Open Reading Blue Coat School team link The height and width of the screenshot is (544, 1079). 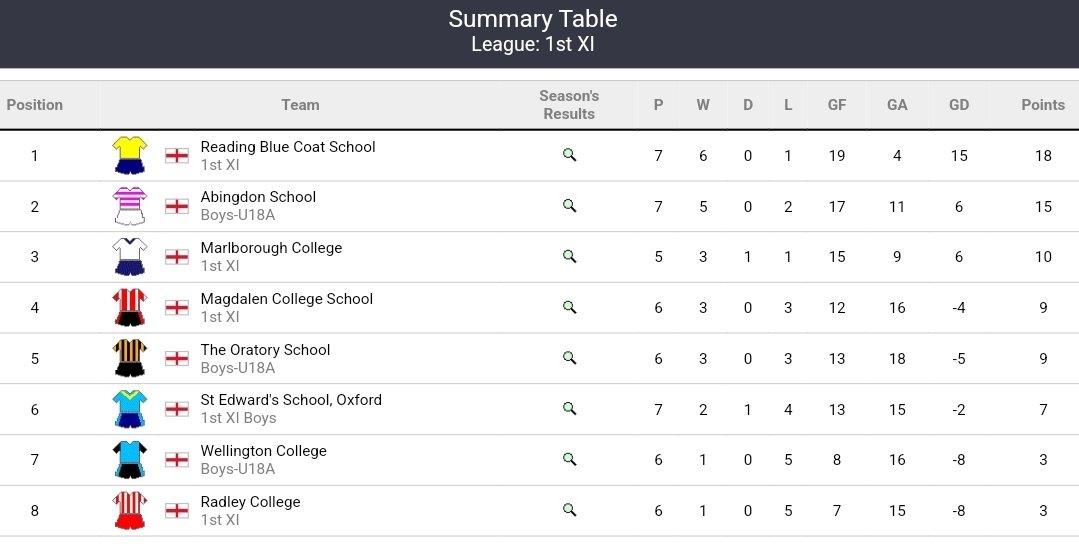[288, 146]
